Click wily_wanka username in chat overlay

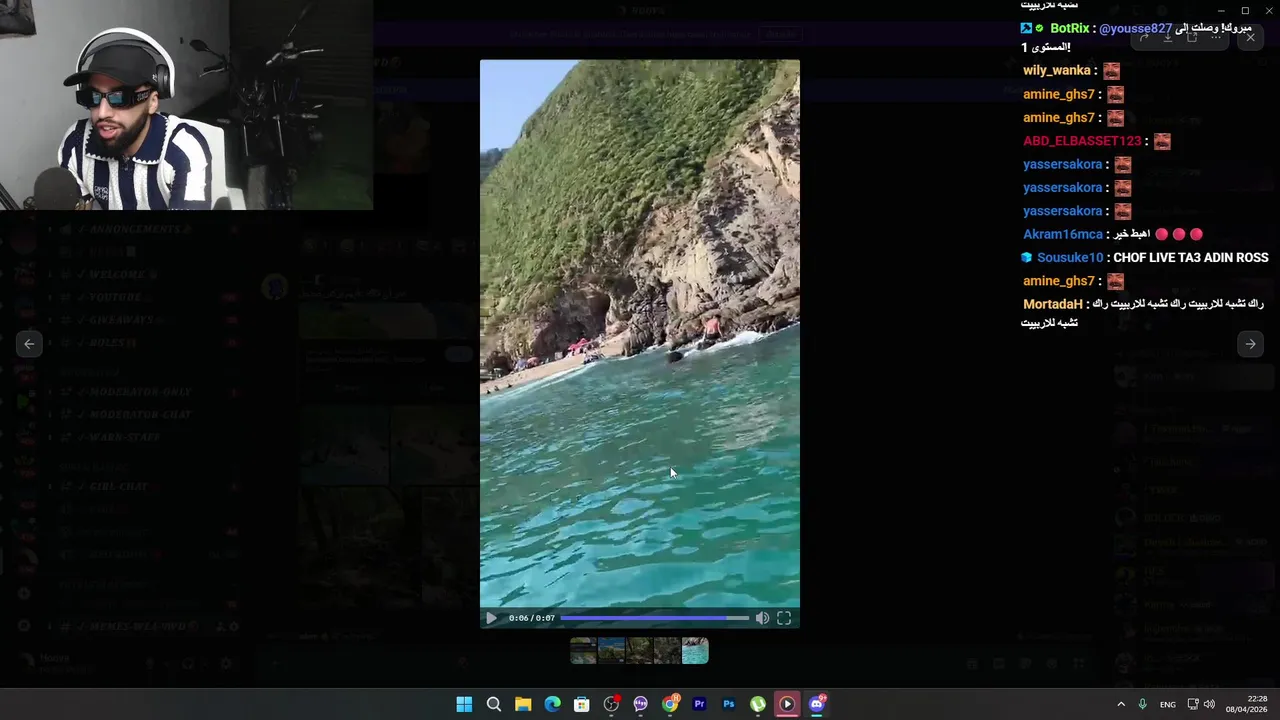pyautogui.click(x=1056, y=71)
